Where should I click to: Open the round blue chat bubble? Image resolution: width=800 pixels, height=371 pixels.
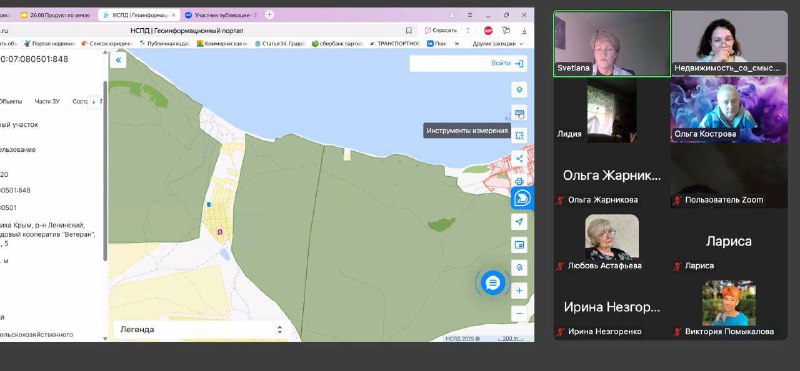(492, 283)
